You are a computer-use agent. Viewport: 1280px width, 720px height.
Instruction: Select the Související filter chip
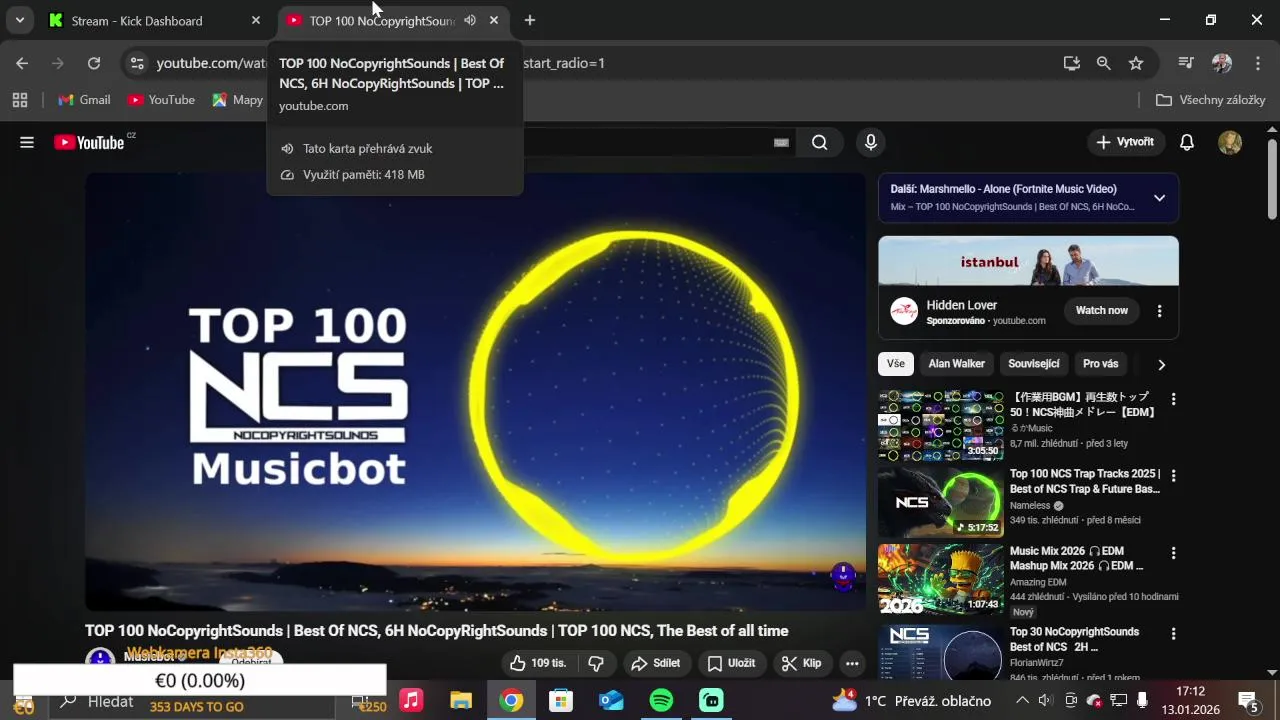click(x=1034, y=364)
